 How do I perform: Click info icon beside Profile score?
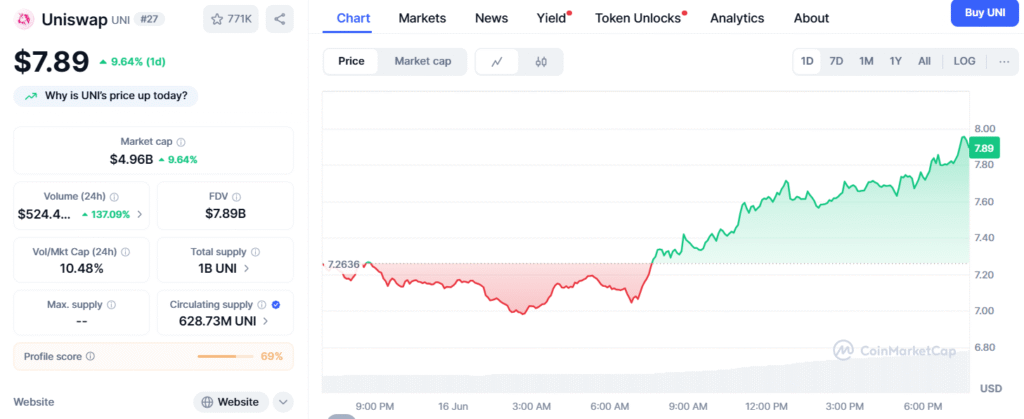90,356
